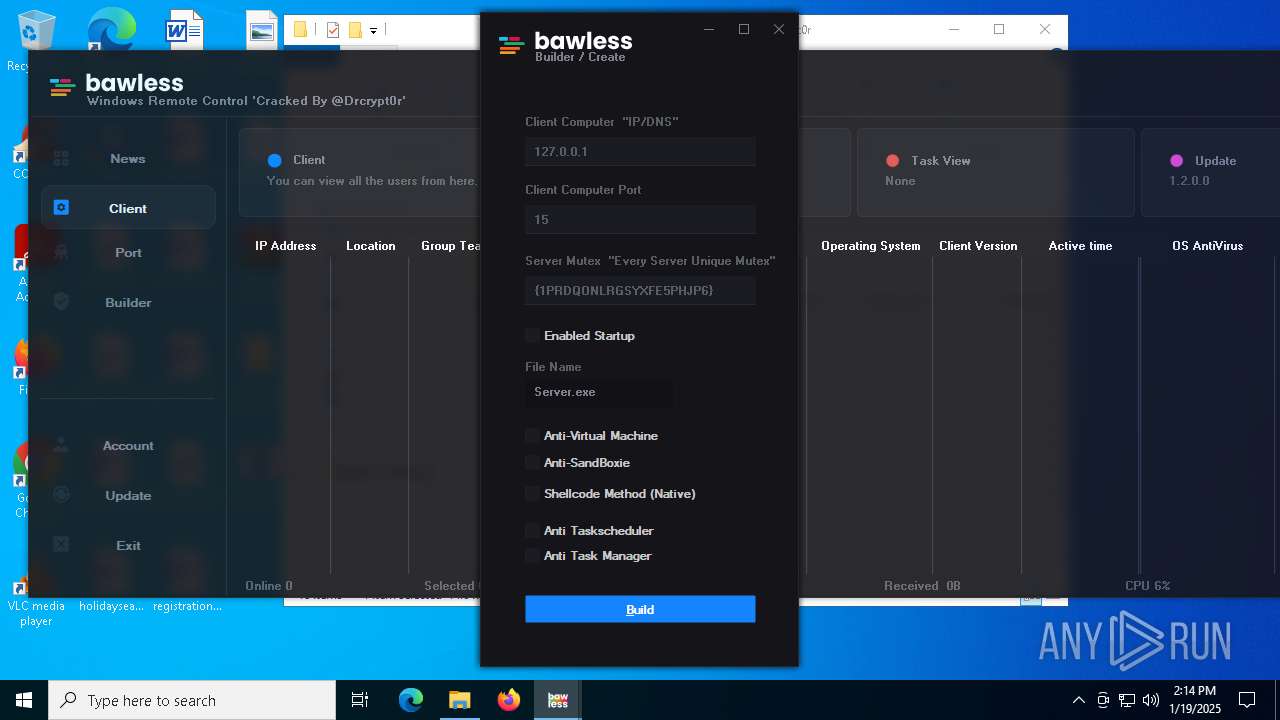Open the volume tray icon
The height and width of the screenshot is (720, 1280).
click(1151, 700)
